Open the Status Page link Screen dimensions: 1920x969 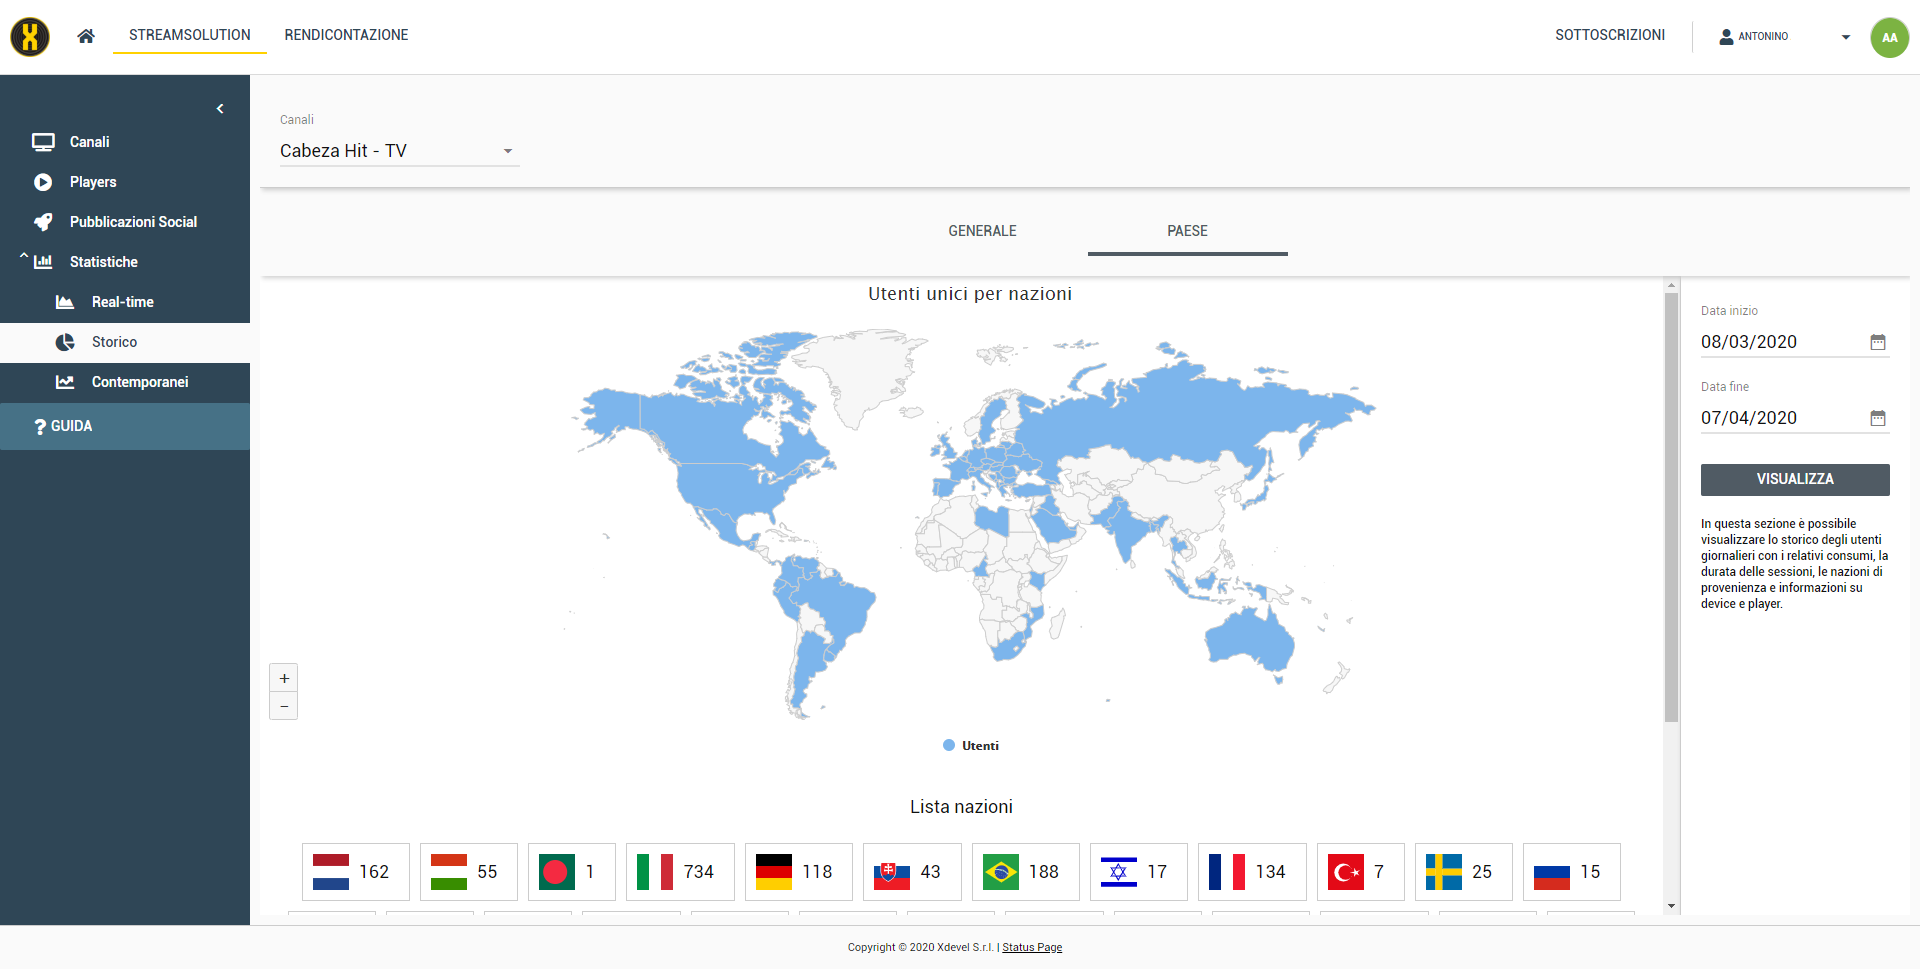(x=1032, y=947)
